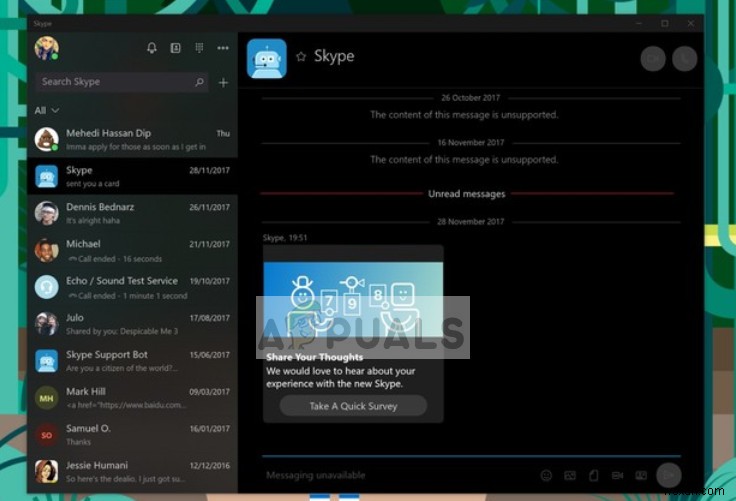
Task: Open the more options ellipsis menu
Action: pyautogui.click(x=223, y=48)
